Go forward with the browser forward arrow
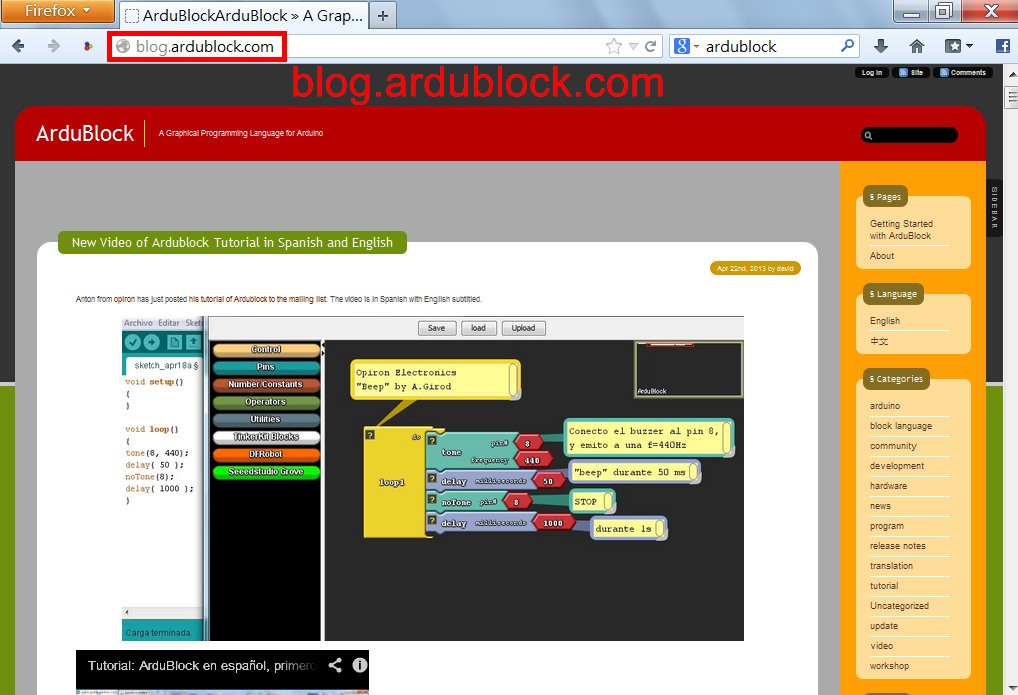The width and height of the screenshot is (1018, 695). (x=54, y=46)
